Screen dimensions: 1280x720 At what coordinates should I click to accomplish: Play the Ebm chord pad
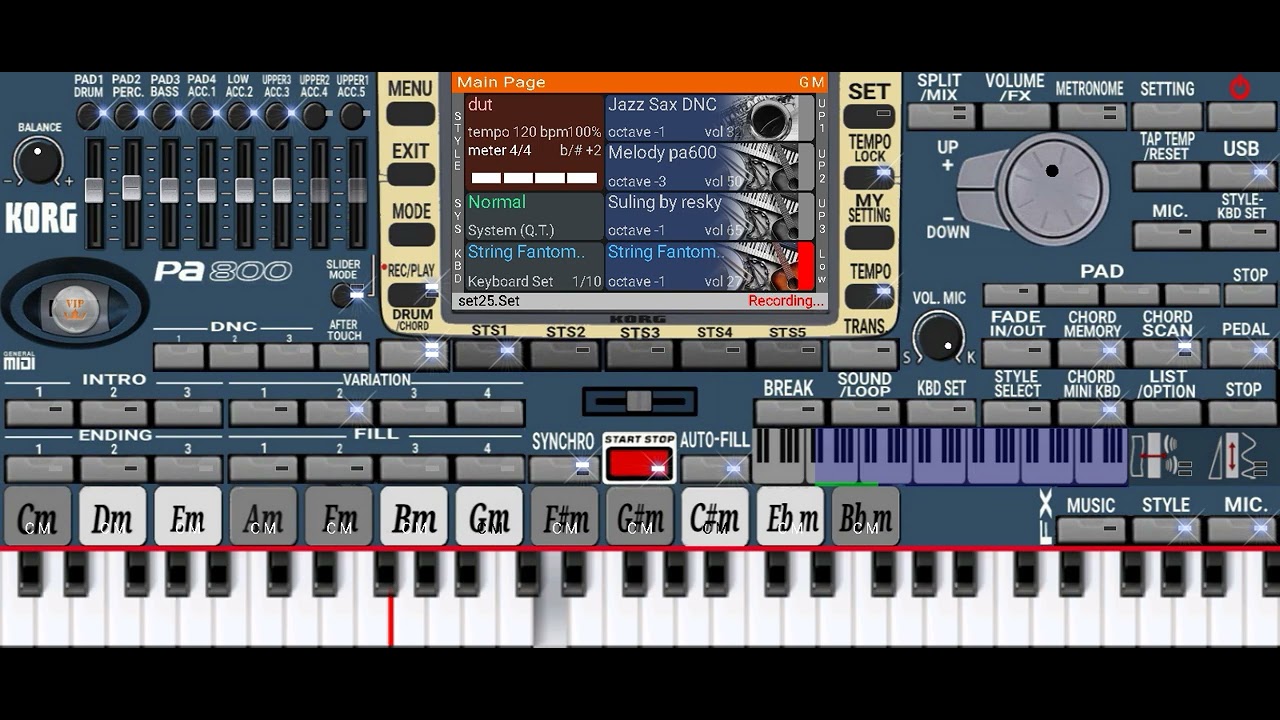tap(791, 517)
